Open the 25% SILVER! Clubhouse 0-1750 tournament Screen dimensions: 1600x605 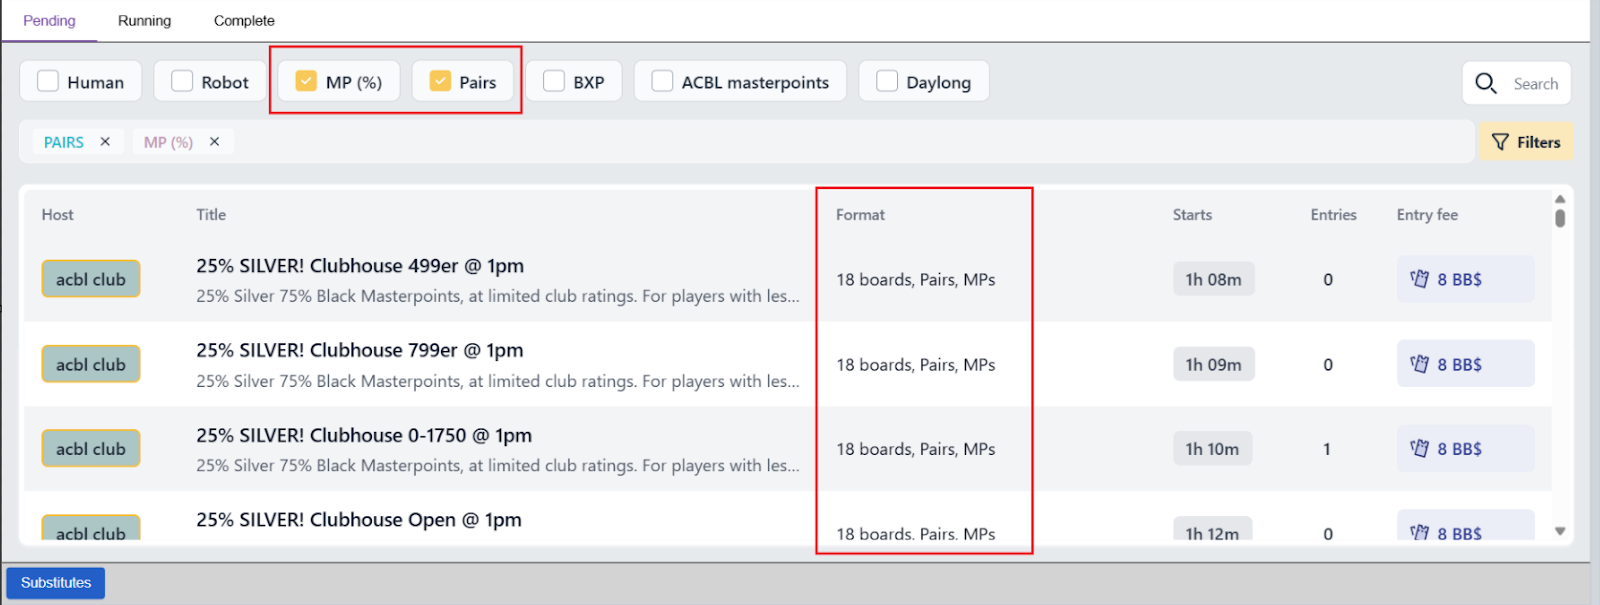click(x=364, y=436)
